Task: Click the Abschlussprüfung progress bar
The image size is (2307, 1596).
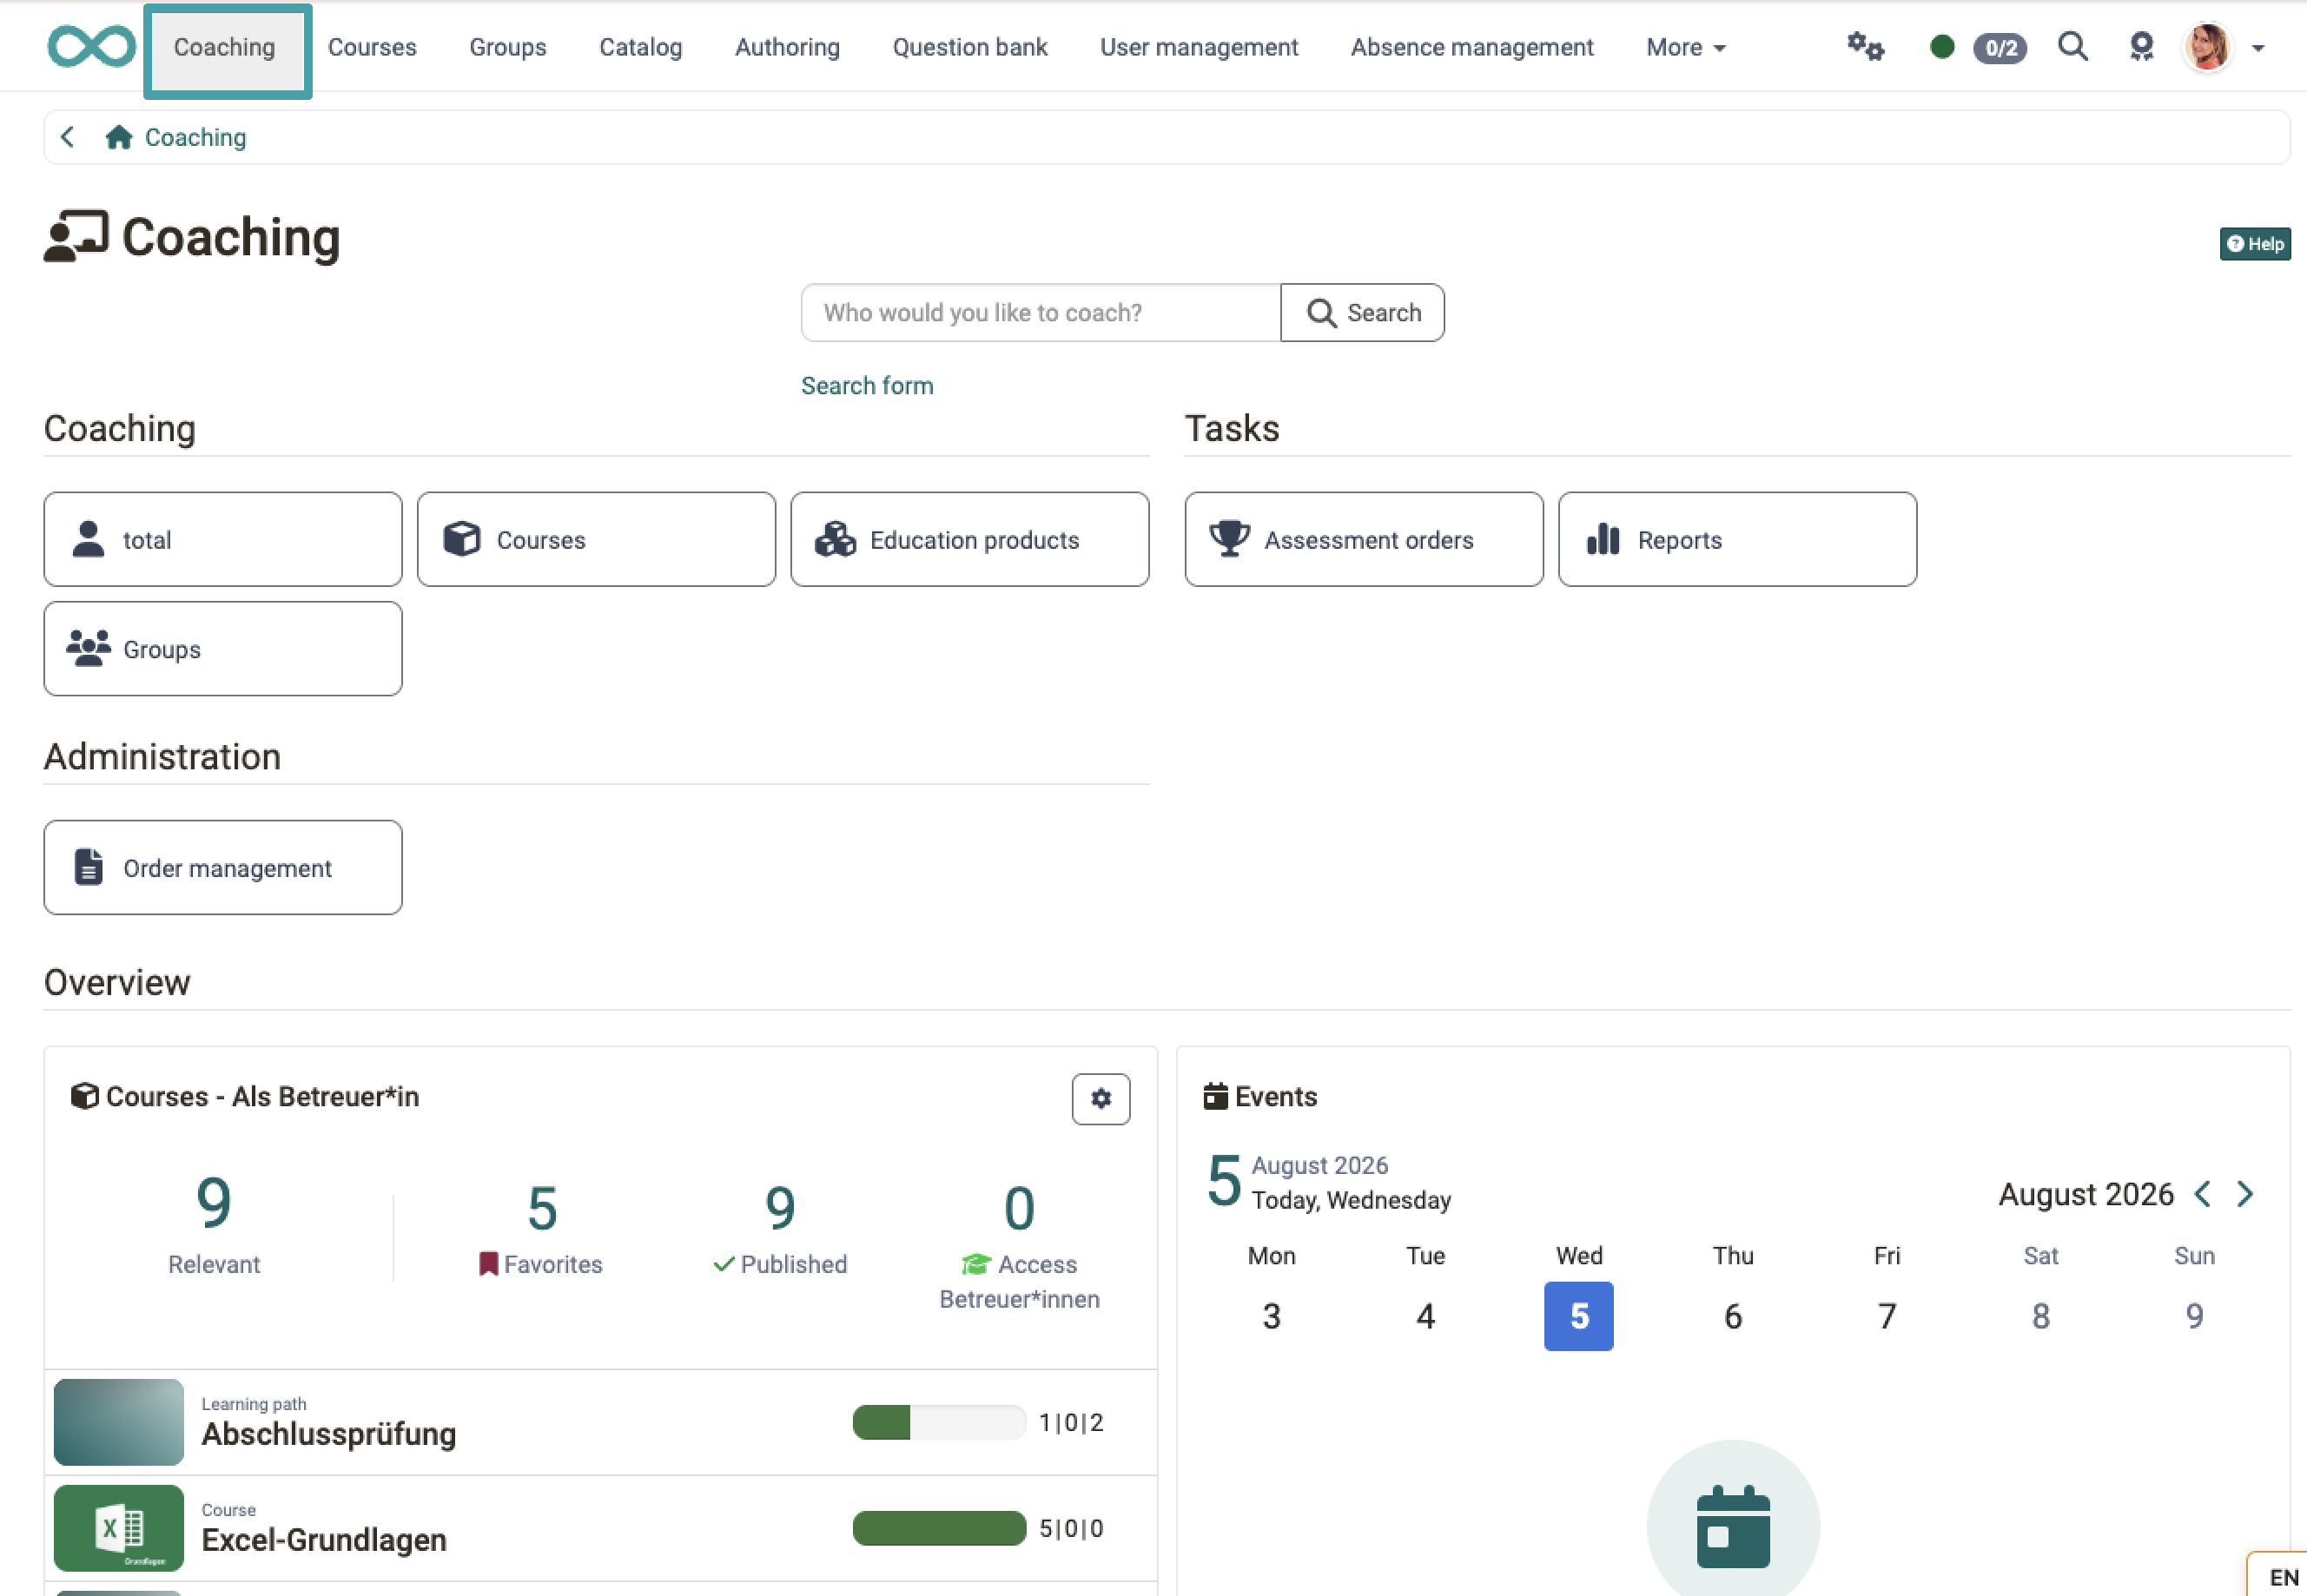Action: click(x=939, y=1422)
